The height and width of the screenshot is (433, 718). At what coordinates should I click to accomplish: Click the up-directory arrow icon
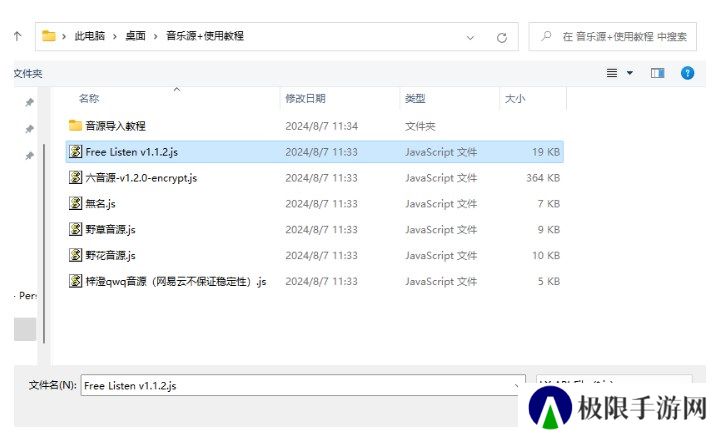[x=17, y=36]
